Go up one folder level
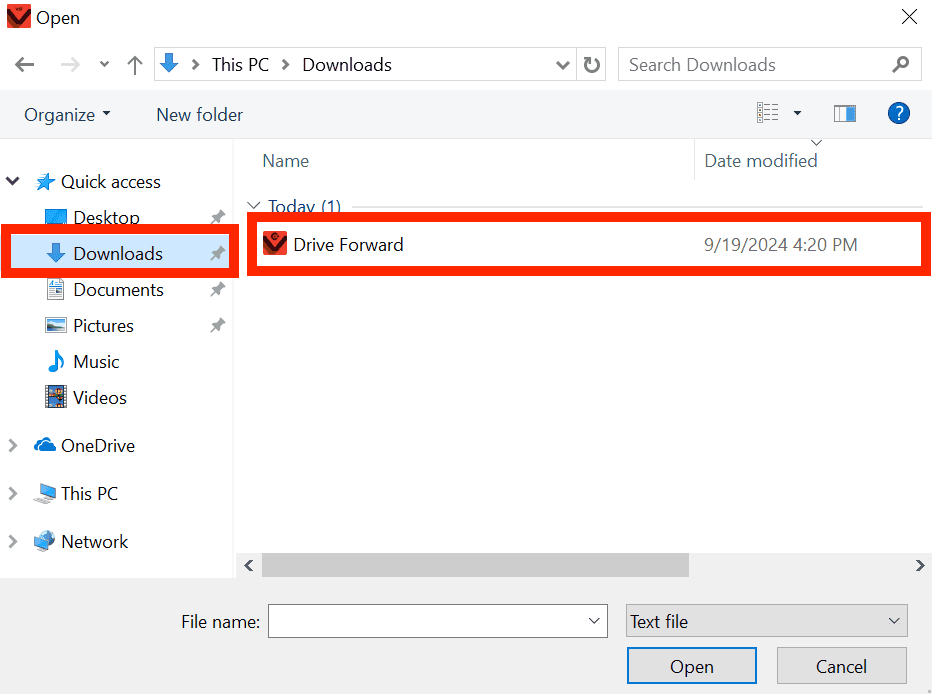 pyautogui.click(x=134, y=64)
